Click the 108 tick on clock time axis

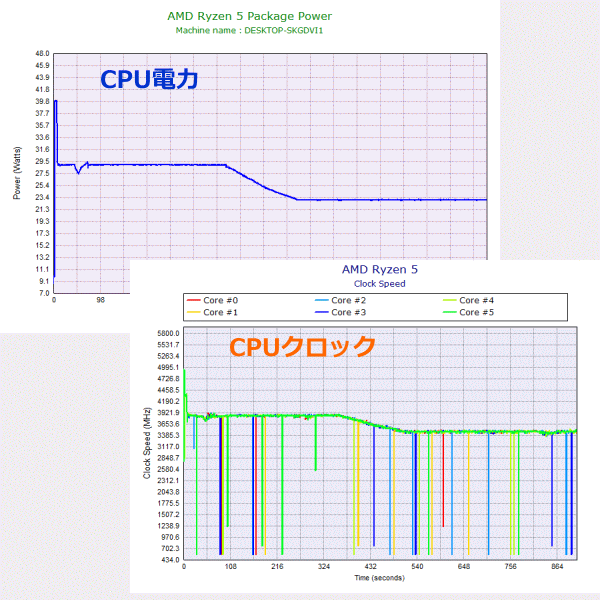click(231, 566)
